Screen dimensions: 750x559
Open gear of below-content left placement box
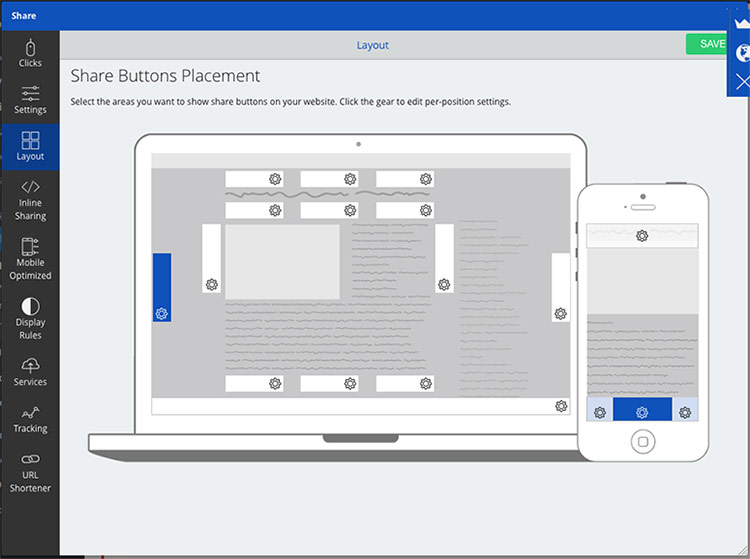pos(275,384)
